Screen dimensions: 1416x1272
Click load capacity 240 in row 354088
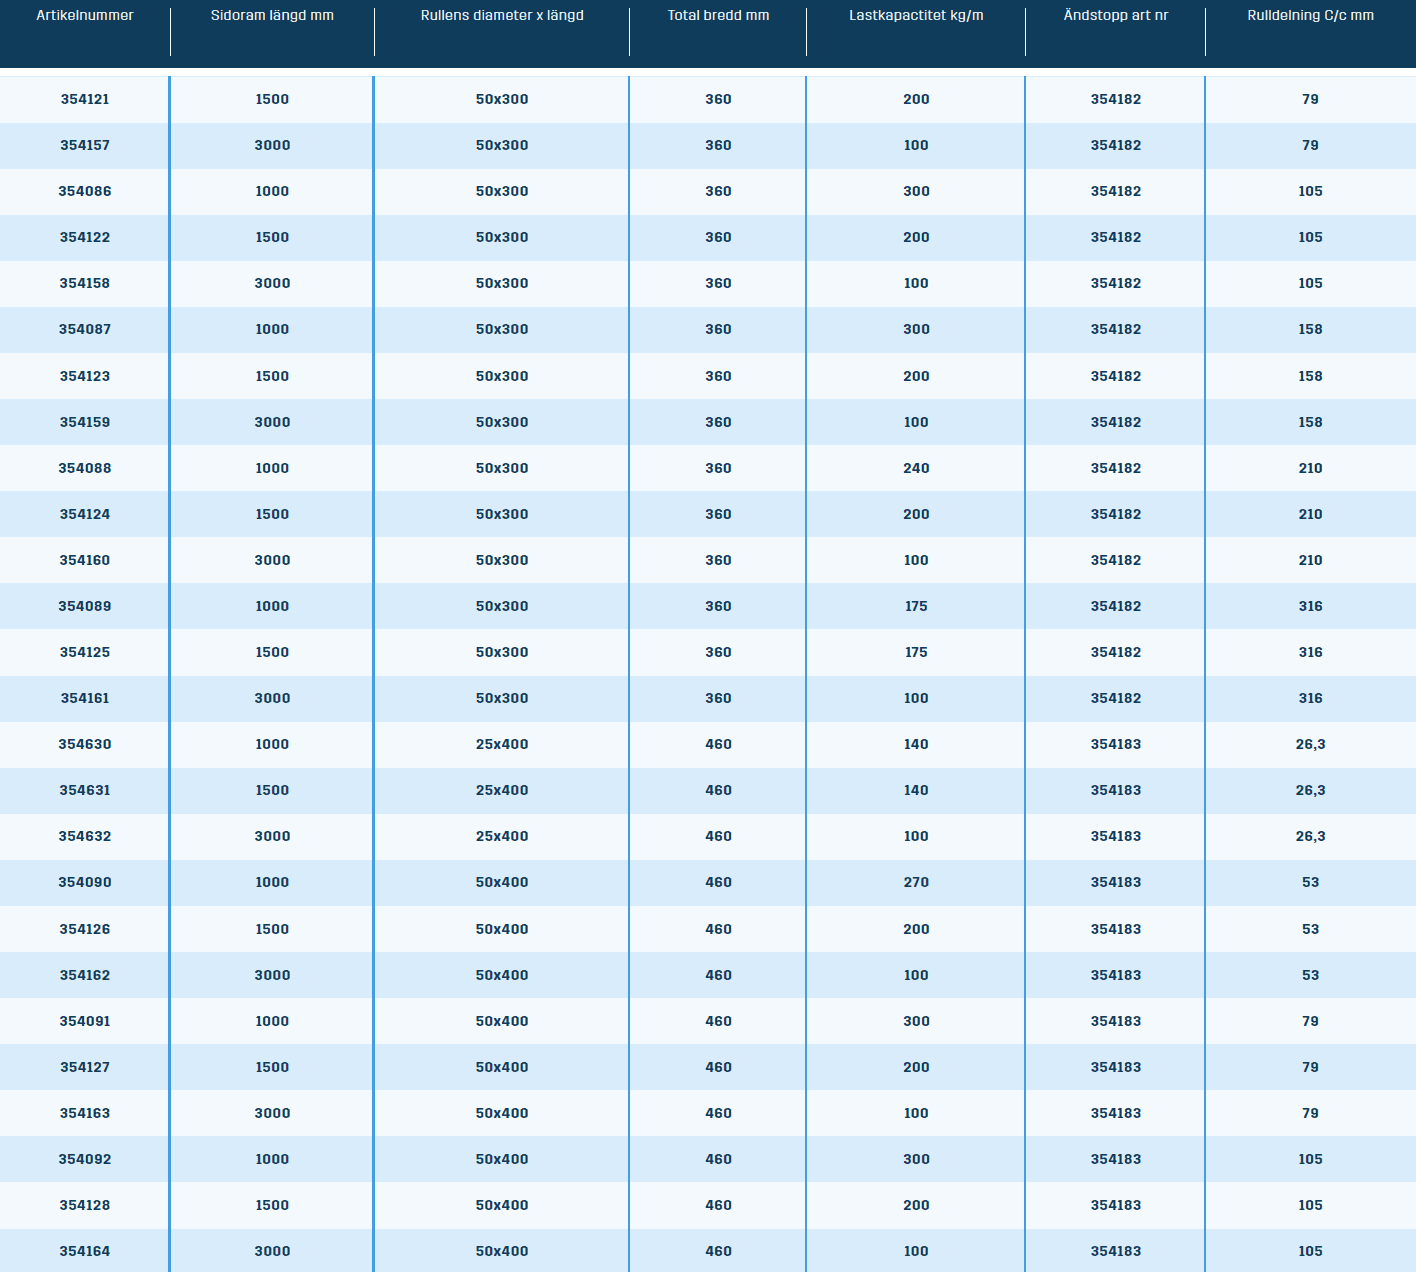pyautogui.click(x=916, y=469)
